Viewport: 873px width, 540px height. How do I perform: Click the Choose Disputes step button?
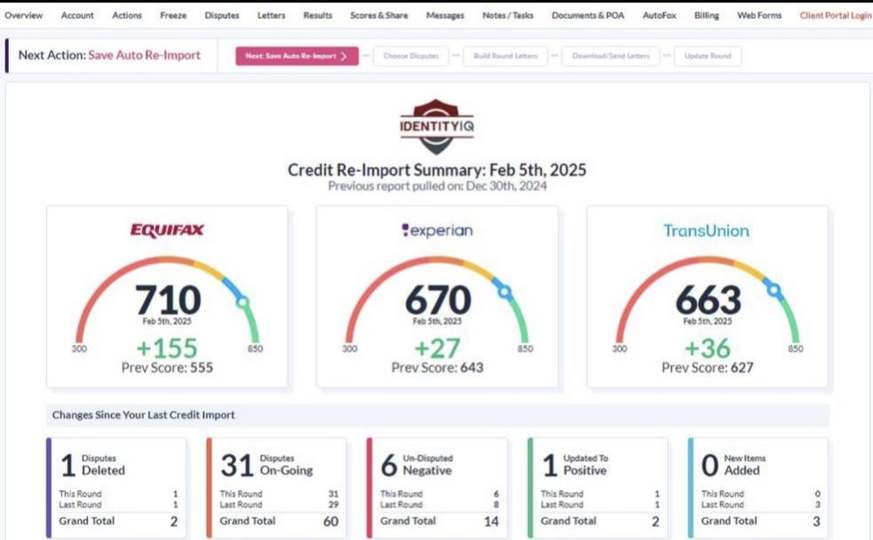tap(411, 56)
